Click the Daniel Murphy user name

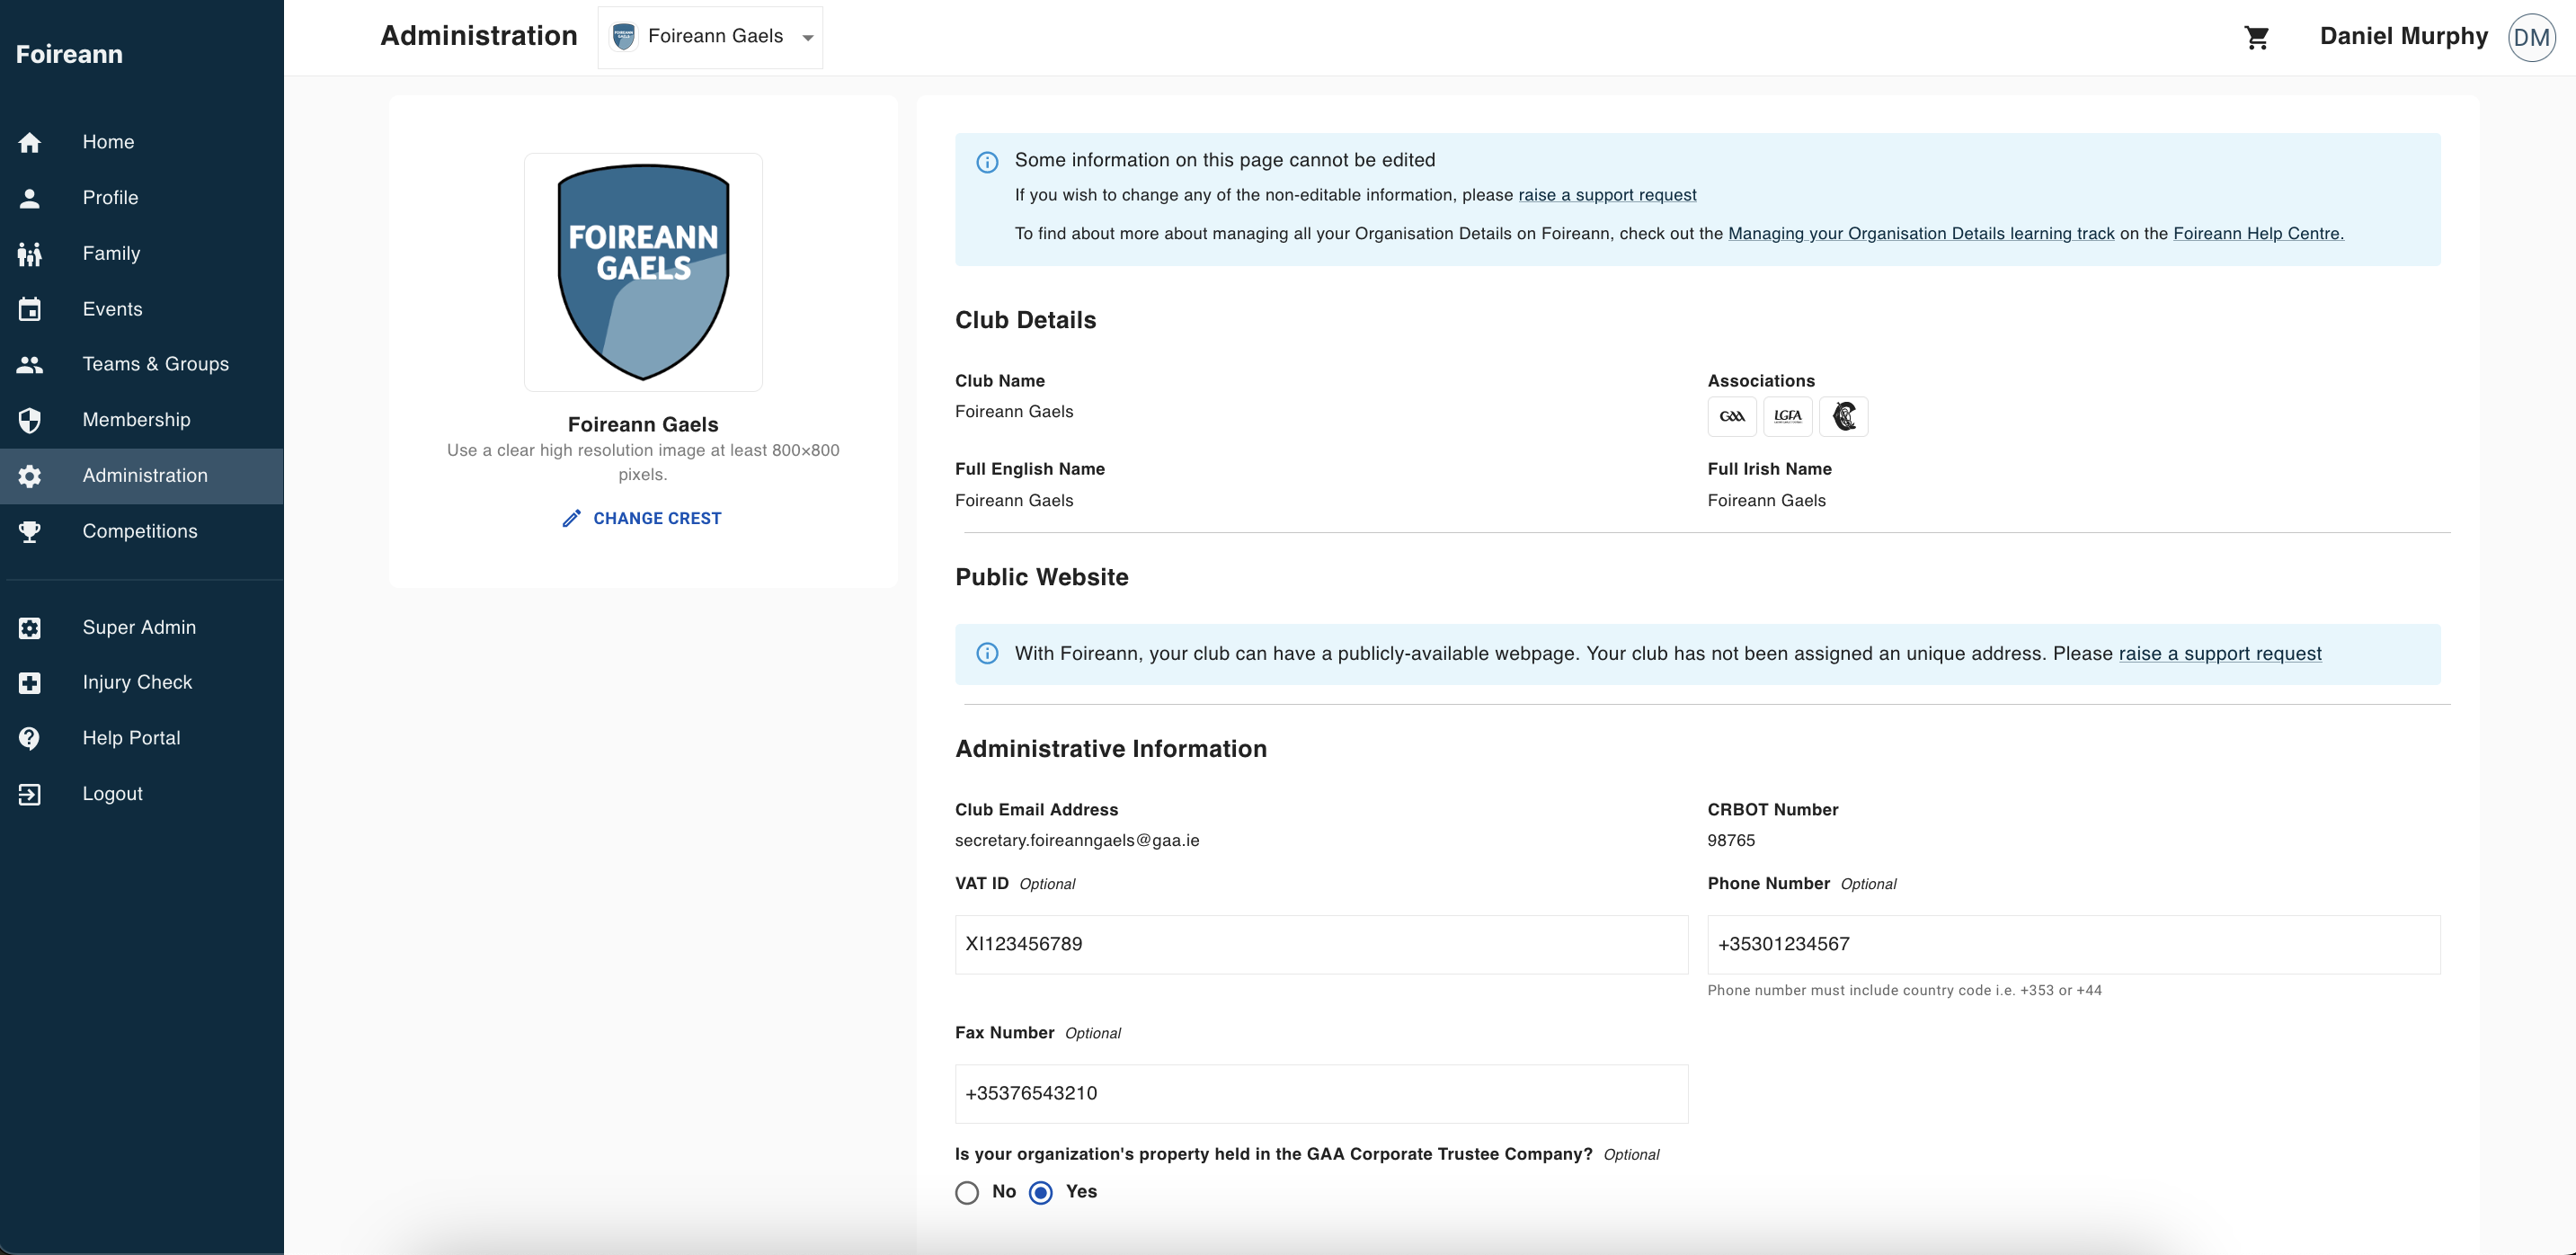[2403, 37]
